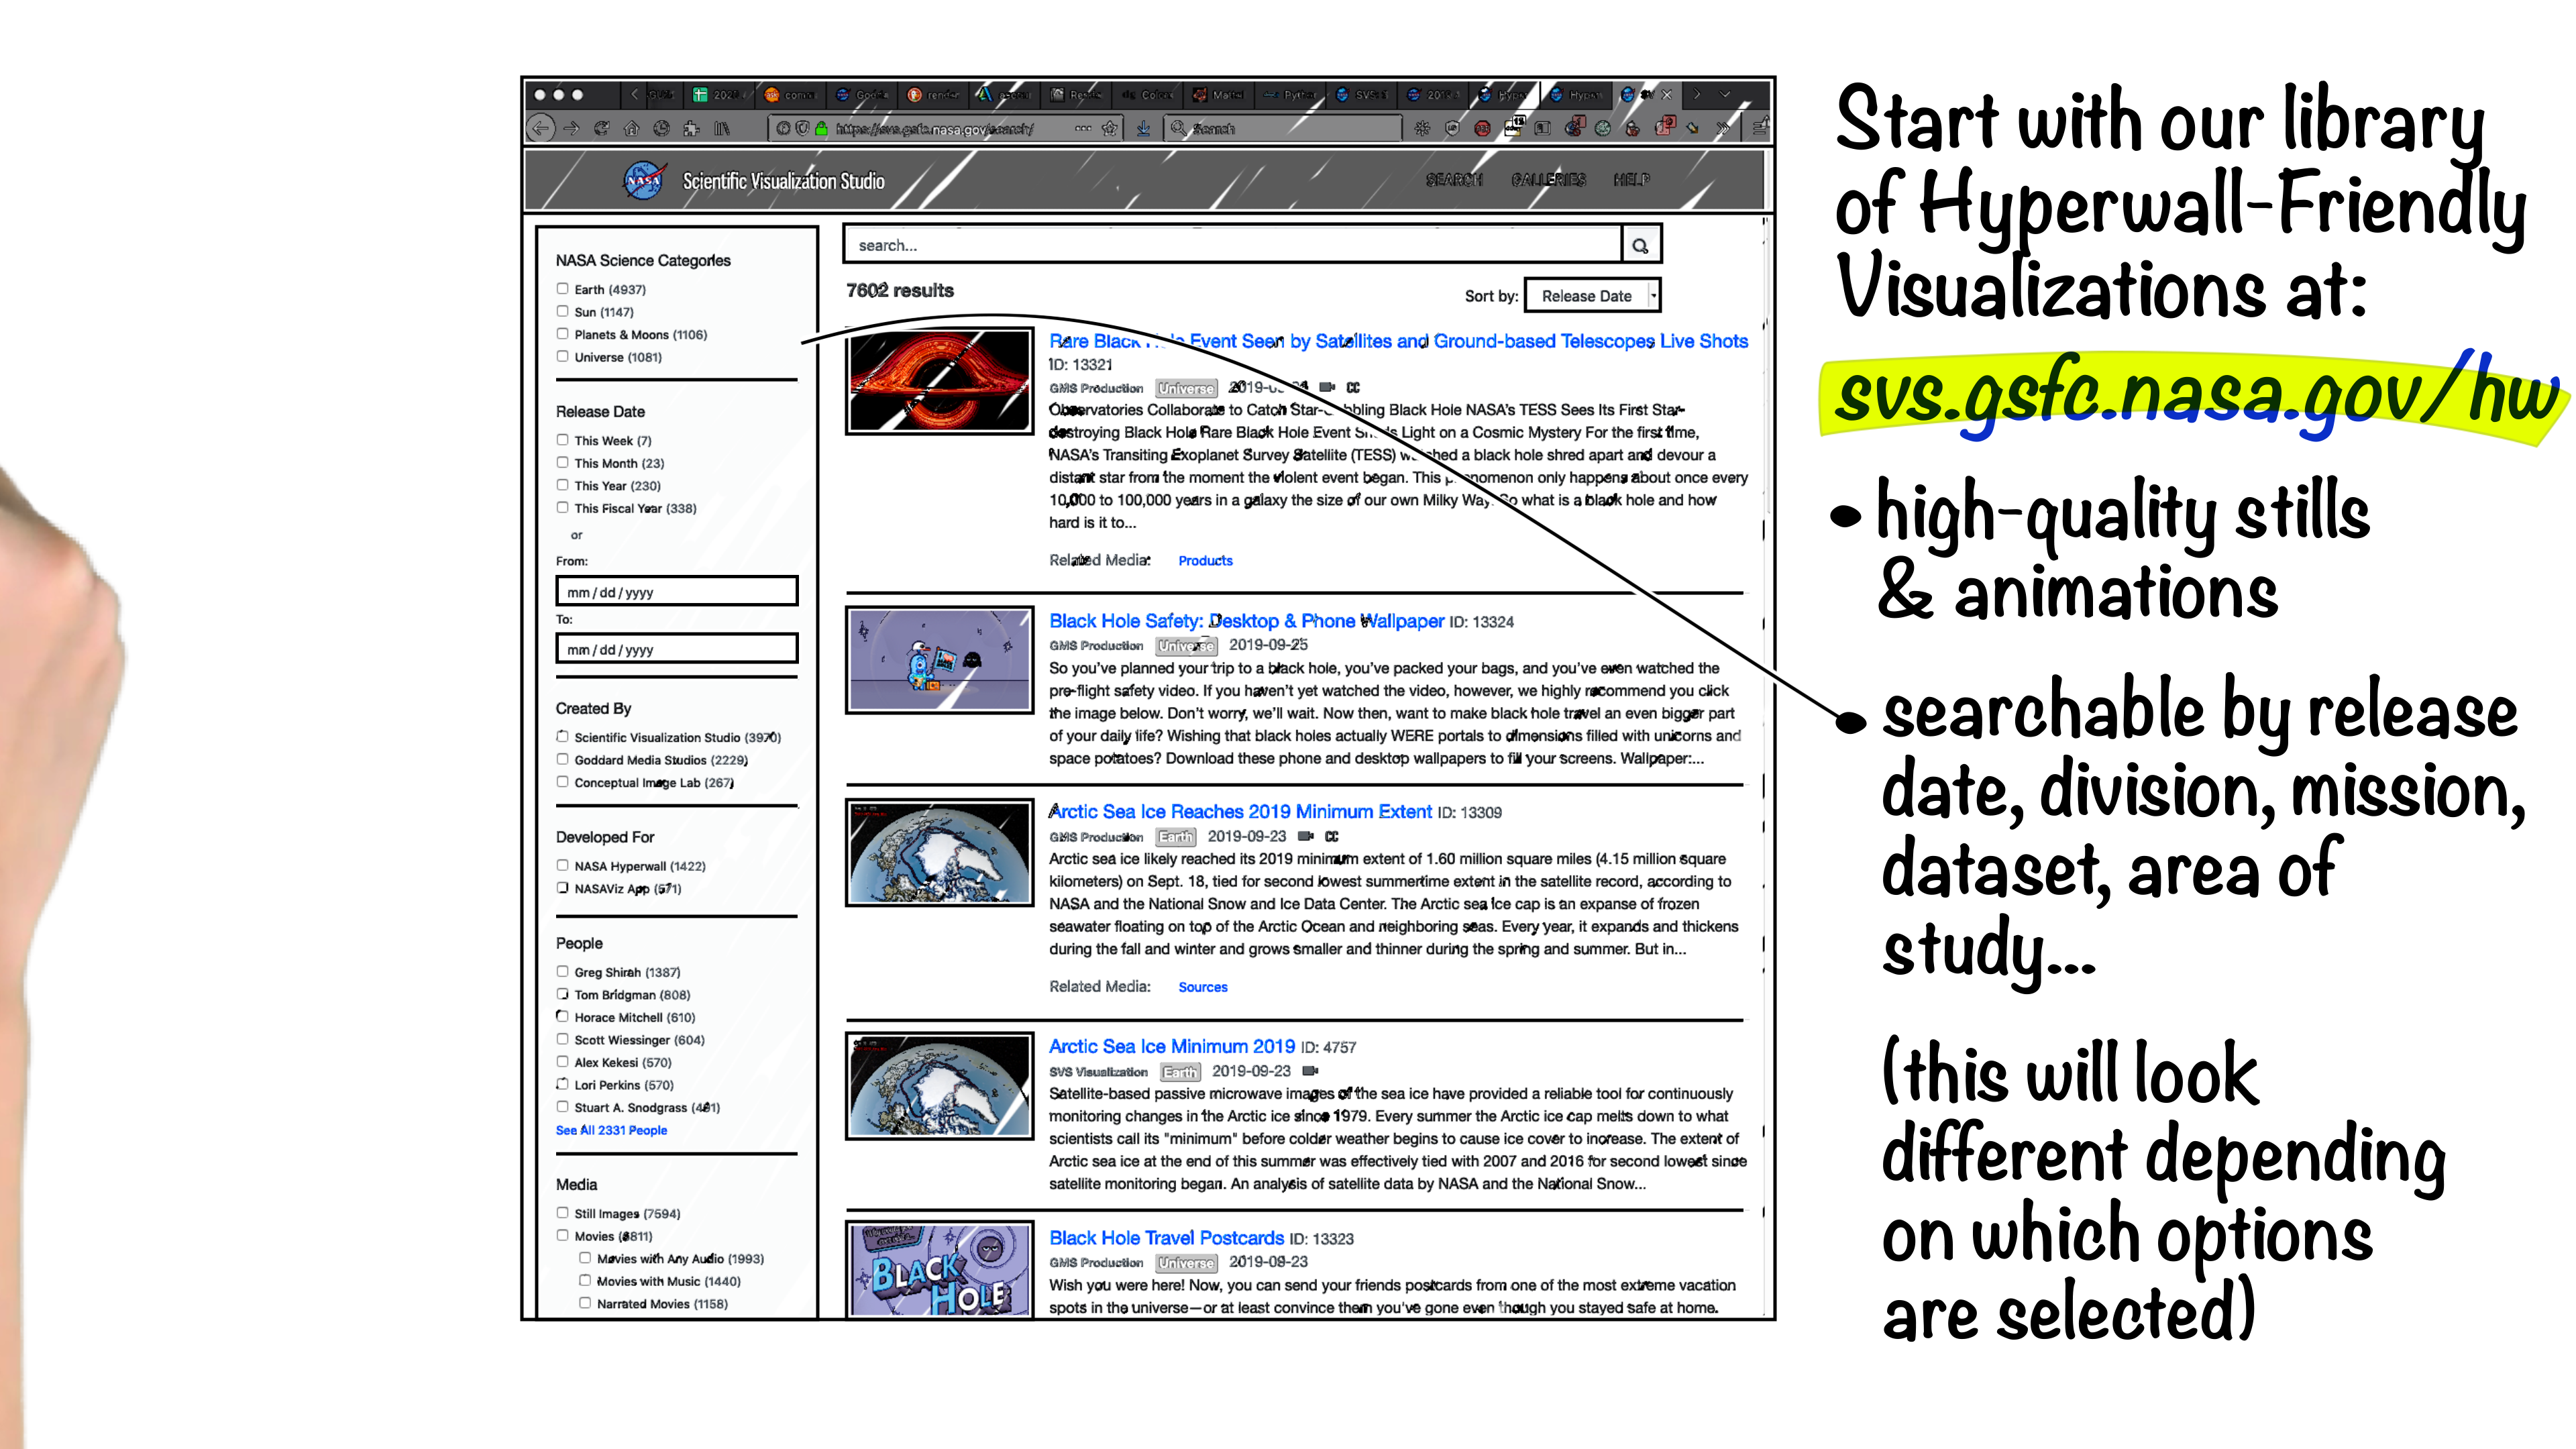Enable the Goddard Media Studios (2229) filter
The width and height of the screenshot is (2576, 1449).
coord(562,759)
